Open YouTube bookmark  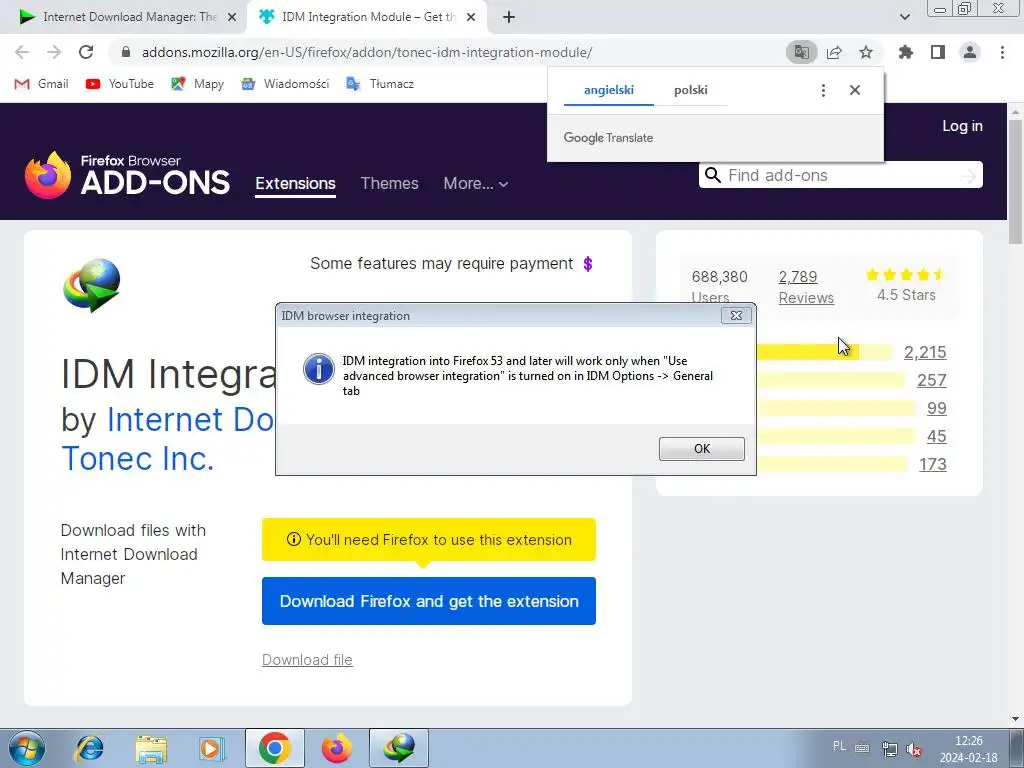click(120, 84)
